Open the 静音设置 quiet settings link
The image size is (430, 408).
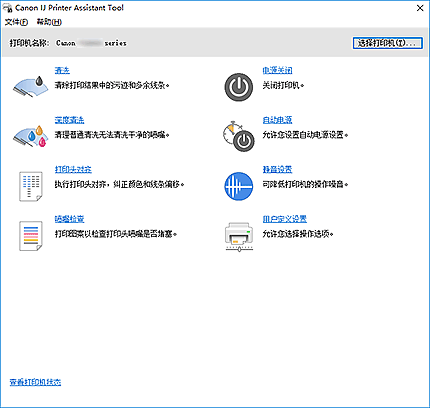pos(277,169)
